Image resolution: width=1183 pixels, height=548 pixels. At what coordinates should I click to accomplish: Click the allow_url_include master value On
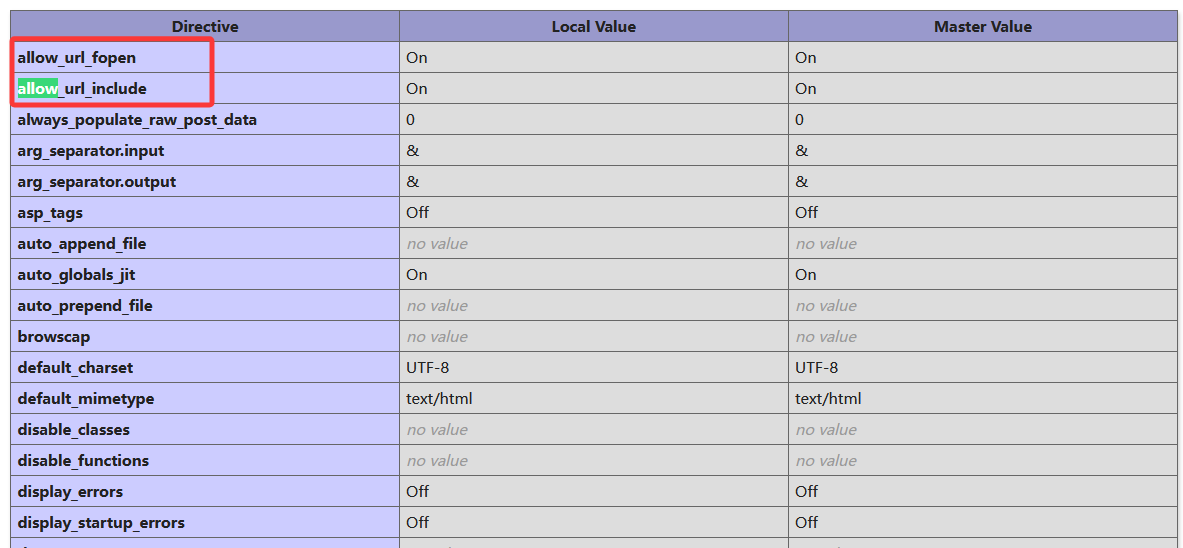click(x=806, y=89)
